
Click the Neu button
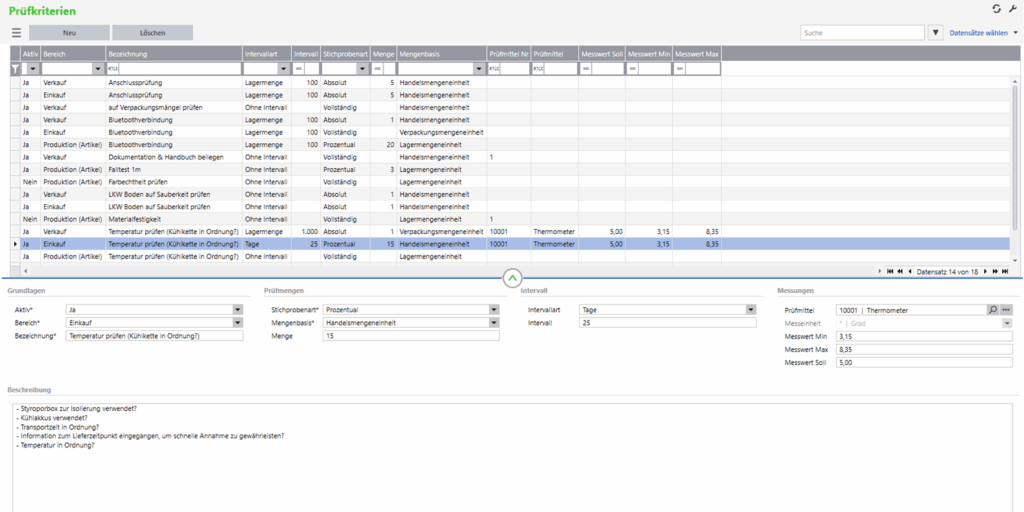click(69, 33)
